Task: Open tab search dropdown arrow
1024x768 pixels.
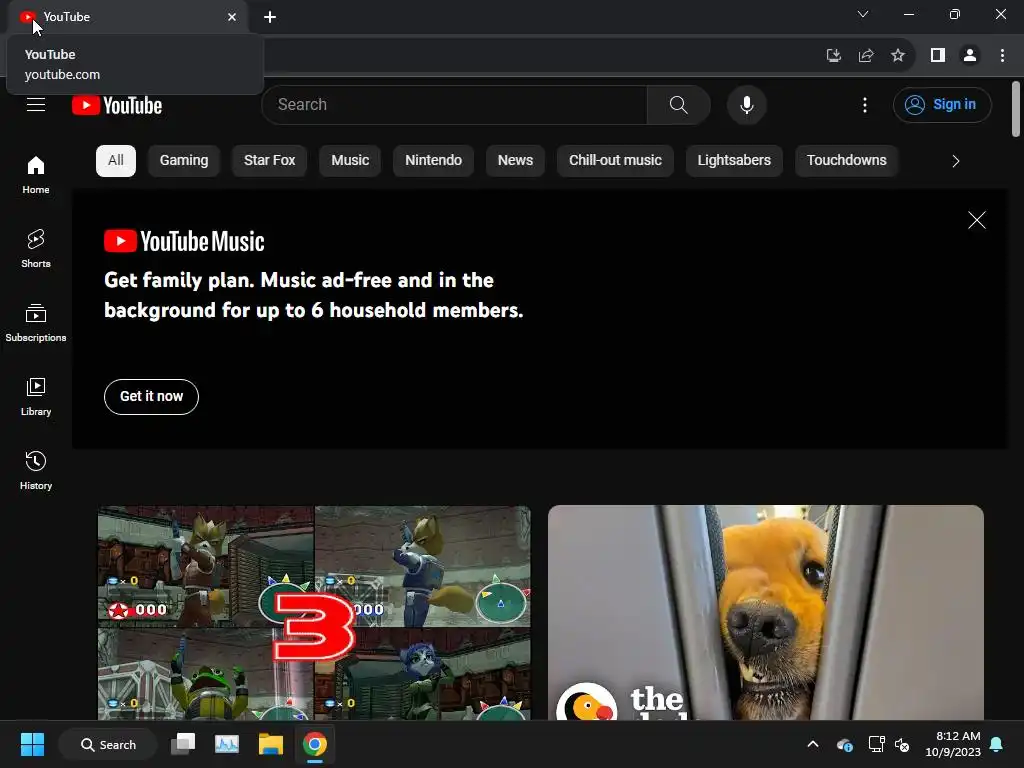Action: pyautogui.click(x=863, y=14)
